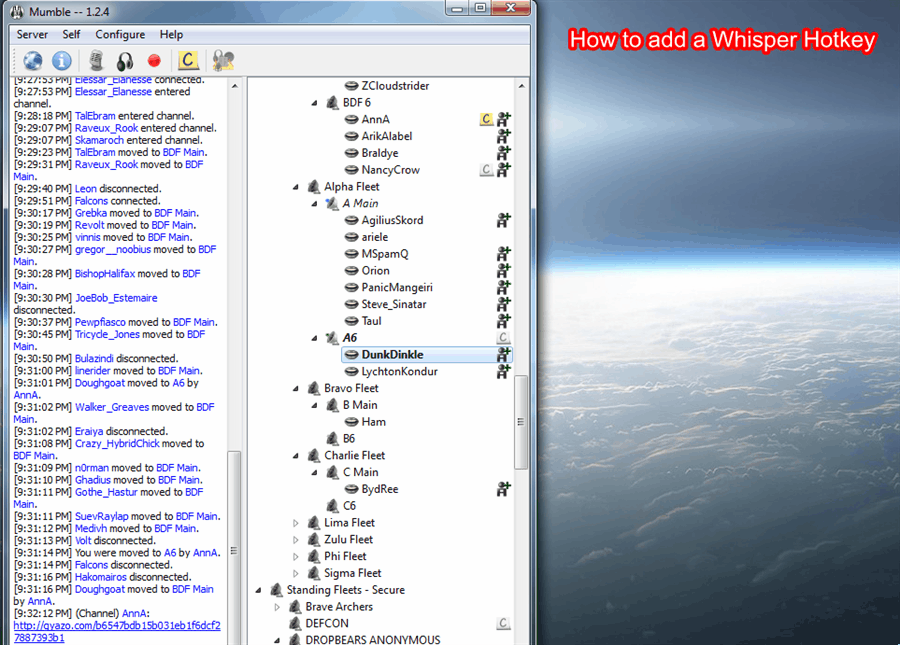Deafen yourself with the headphones icon

tap(125, 61)
